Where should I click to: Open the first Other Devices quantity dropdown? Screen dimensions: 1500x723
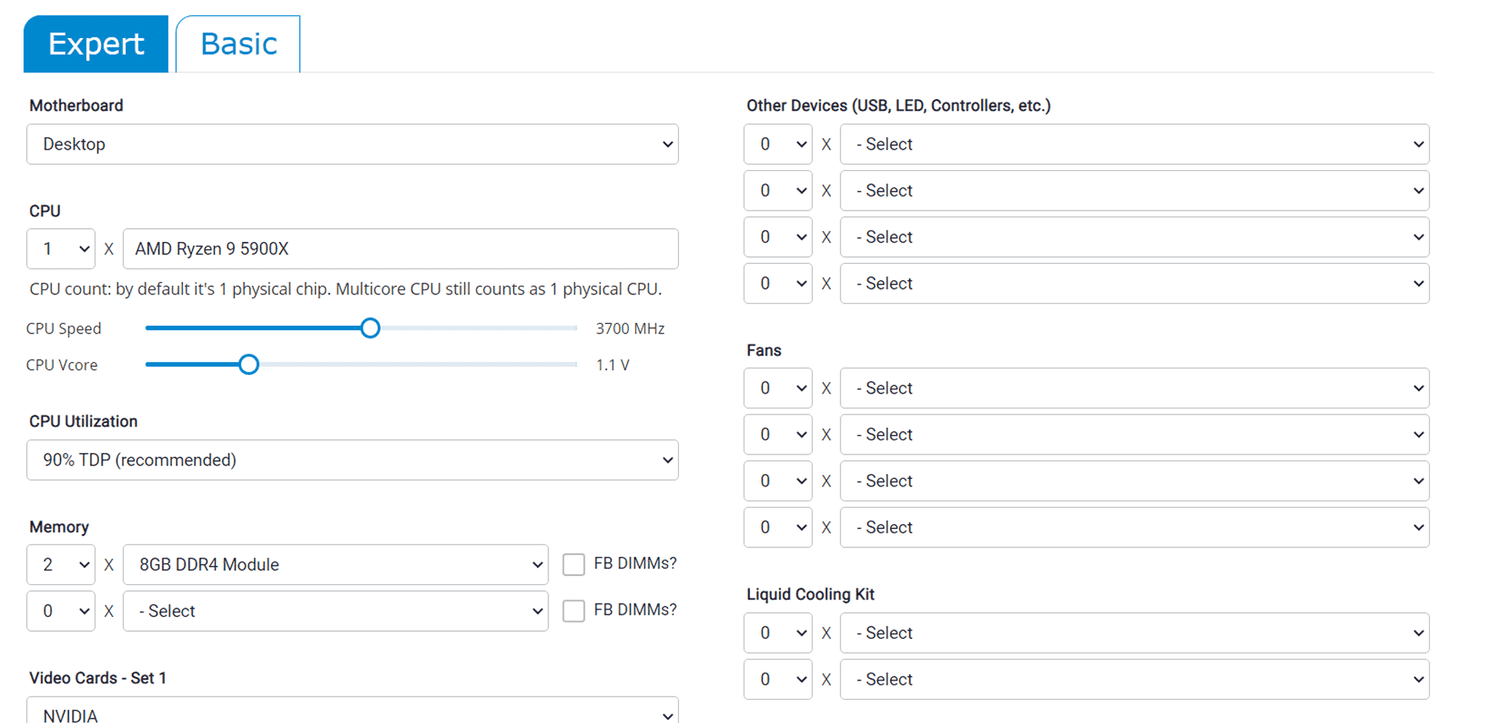(778, 144)
